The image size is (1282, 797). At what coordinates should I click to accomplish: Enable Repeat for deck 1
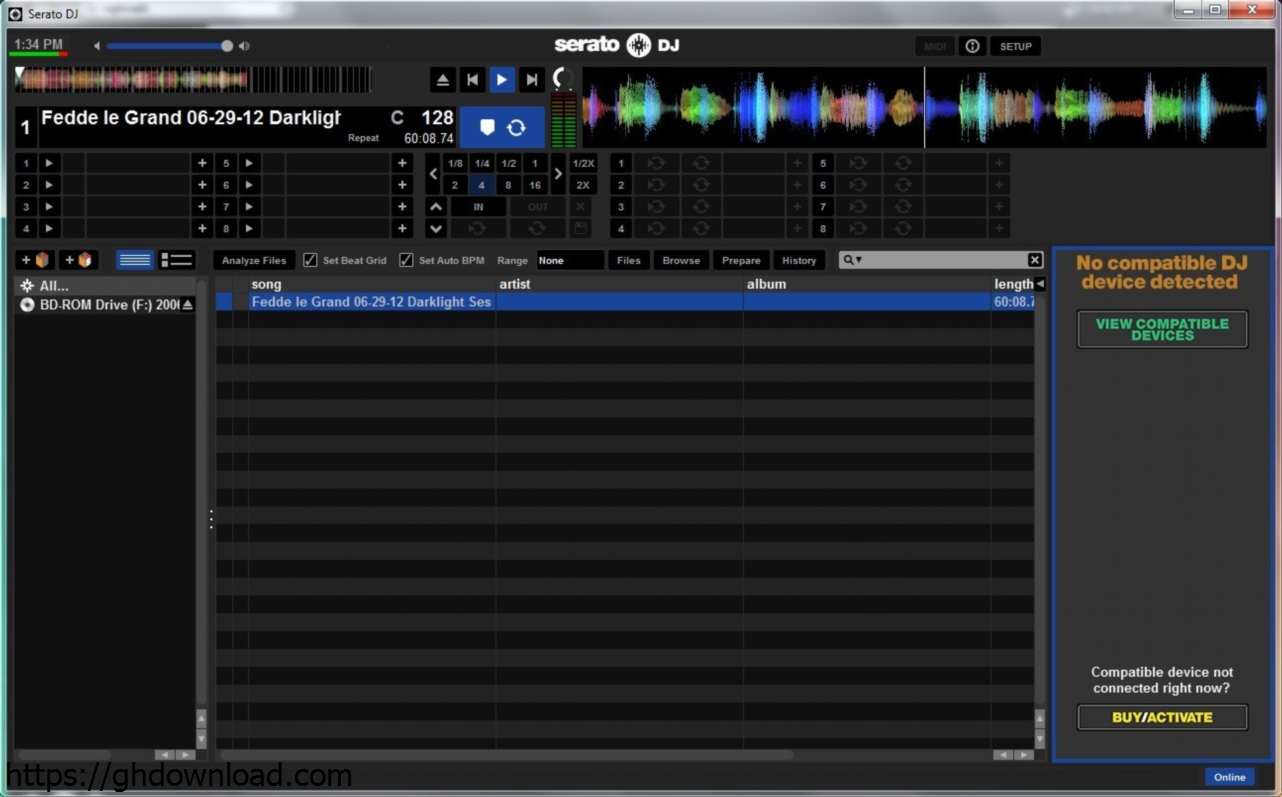[363, 139]
